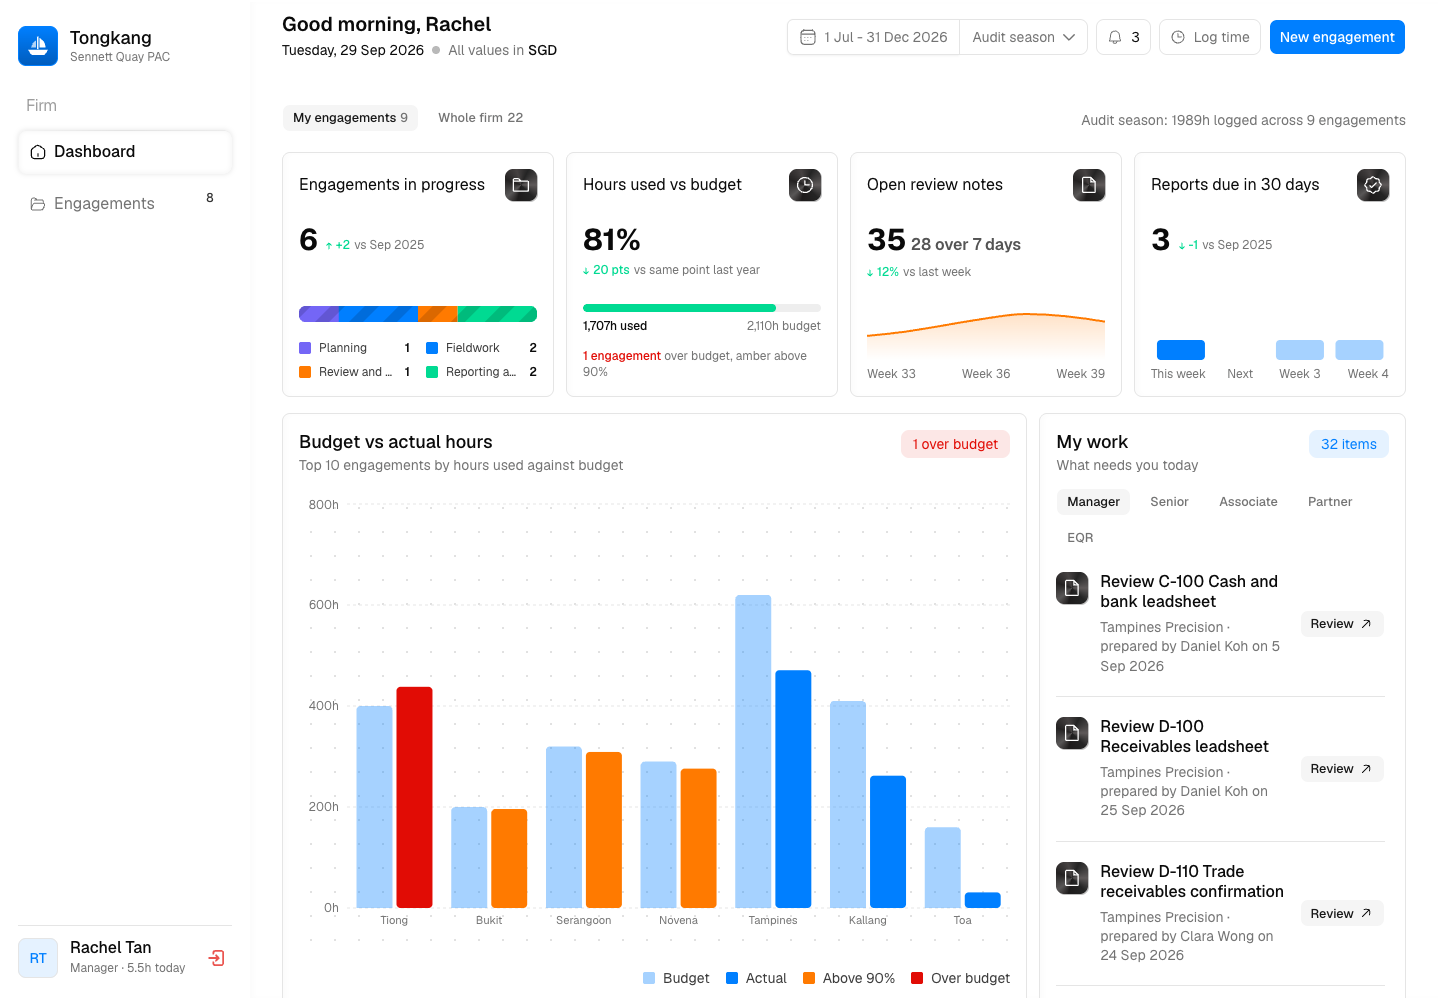This screenshot has width=1440, height=1000.
Task: Open notifications bell showing 3
Action: point(1124,37)
